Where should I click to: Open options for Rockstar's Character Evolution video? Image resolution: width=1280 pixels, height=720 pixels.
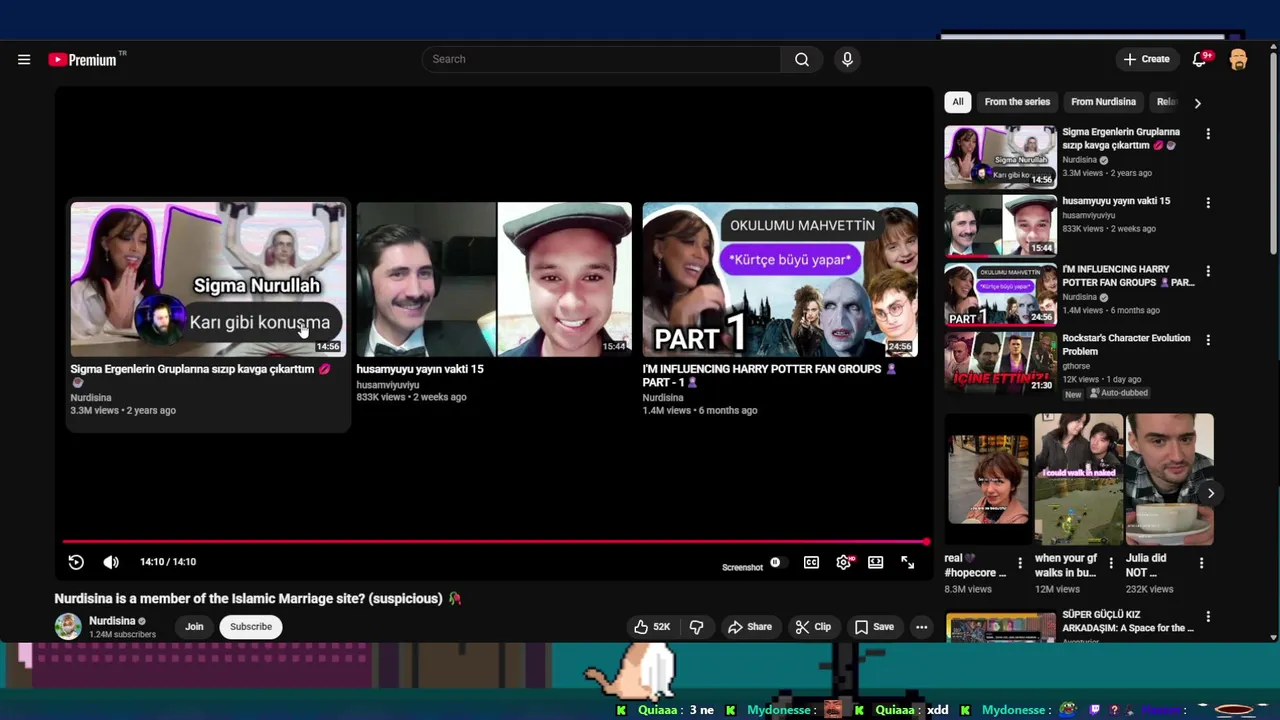click(1208, 340)
